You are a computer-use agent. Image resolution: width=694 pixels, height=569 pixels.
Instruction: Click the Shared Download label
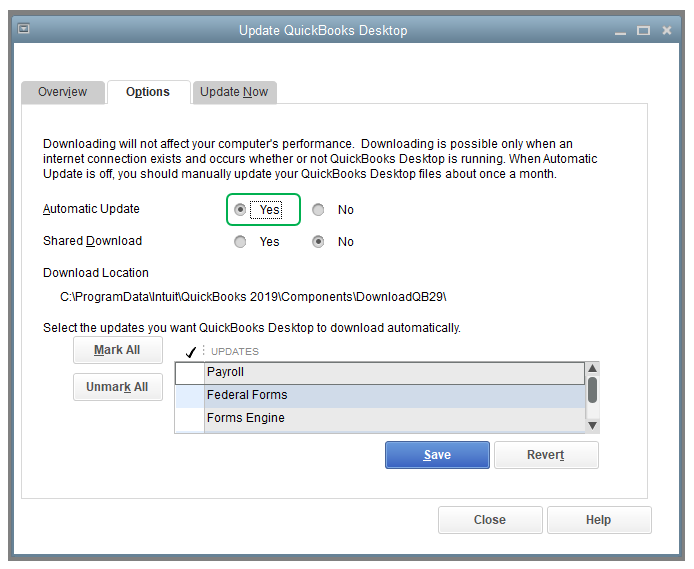click(93, 241)
